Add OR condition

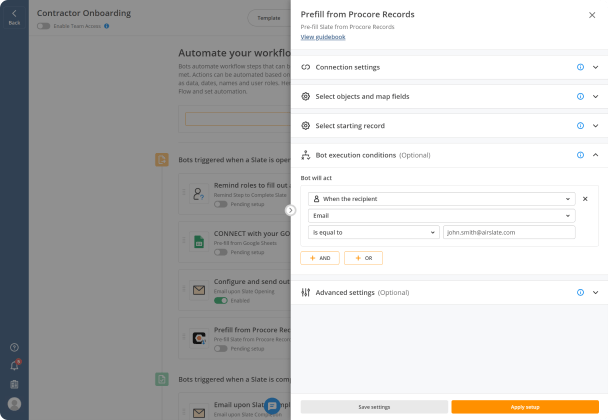(x=363, y=258)
